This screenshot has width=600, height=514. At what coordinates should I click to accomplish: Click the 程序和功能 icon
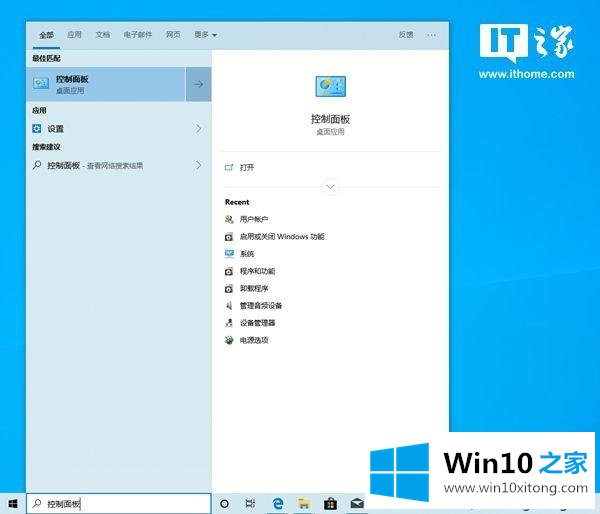tap(229, 271)
